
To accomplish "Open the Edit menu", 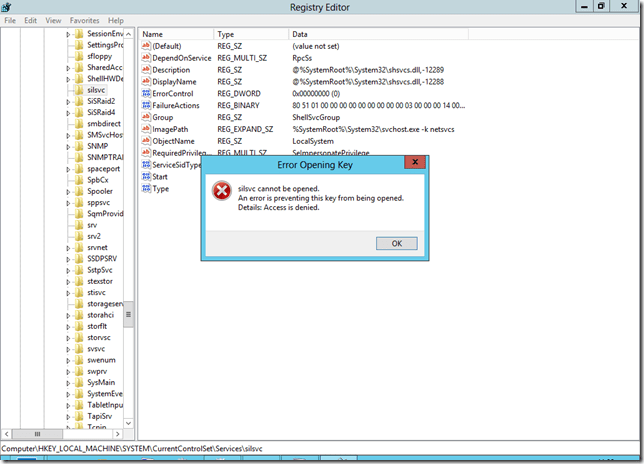I will [x=30, y=21].
